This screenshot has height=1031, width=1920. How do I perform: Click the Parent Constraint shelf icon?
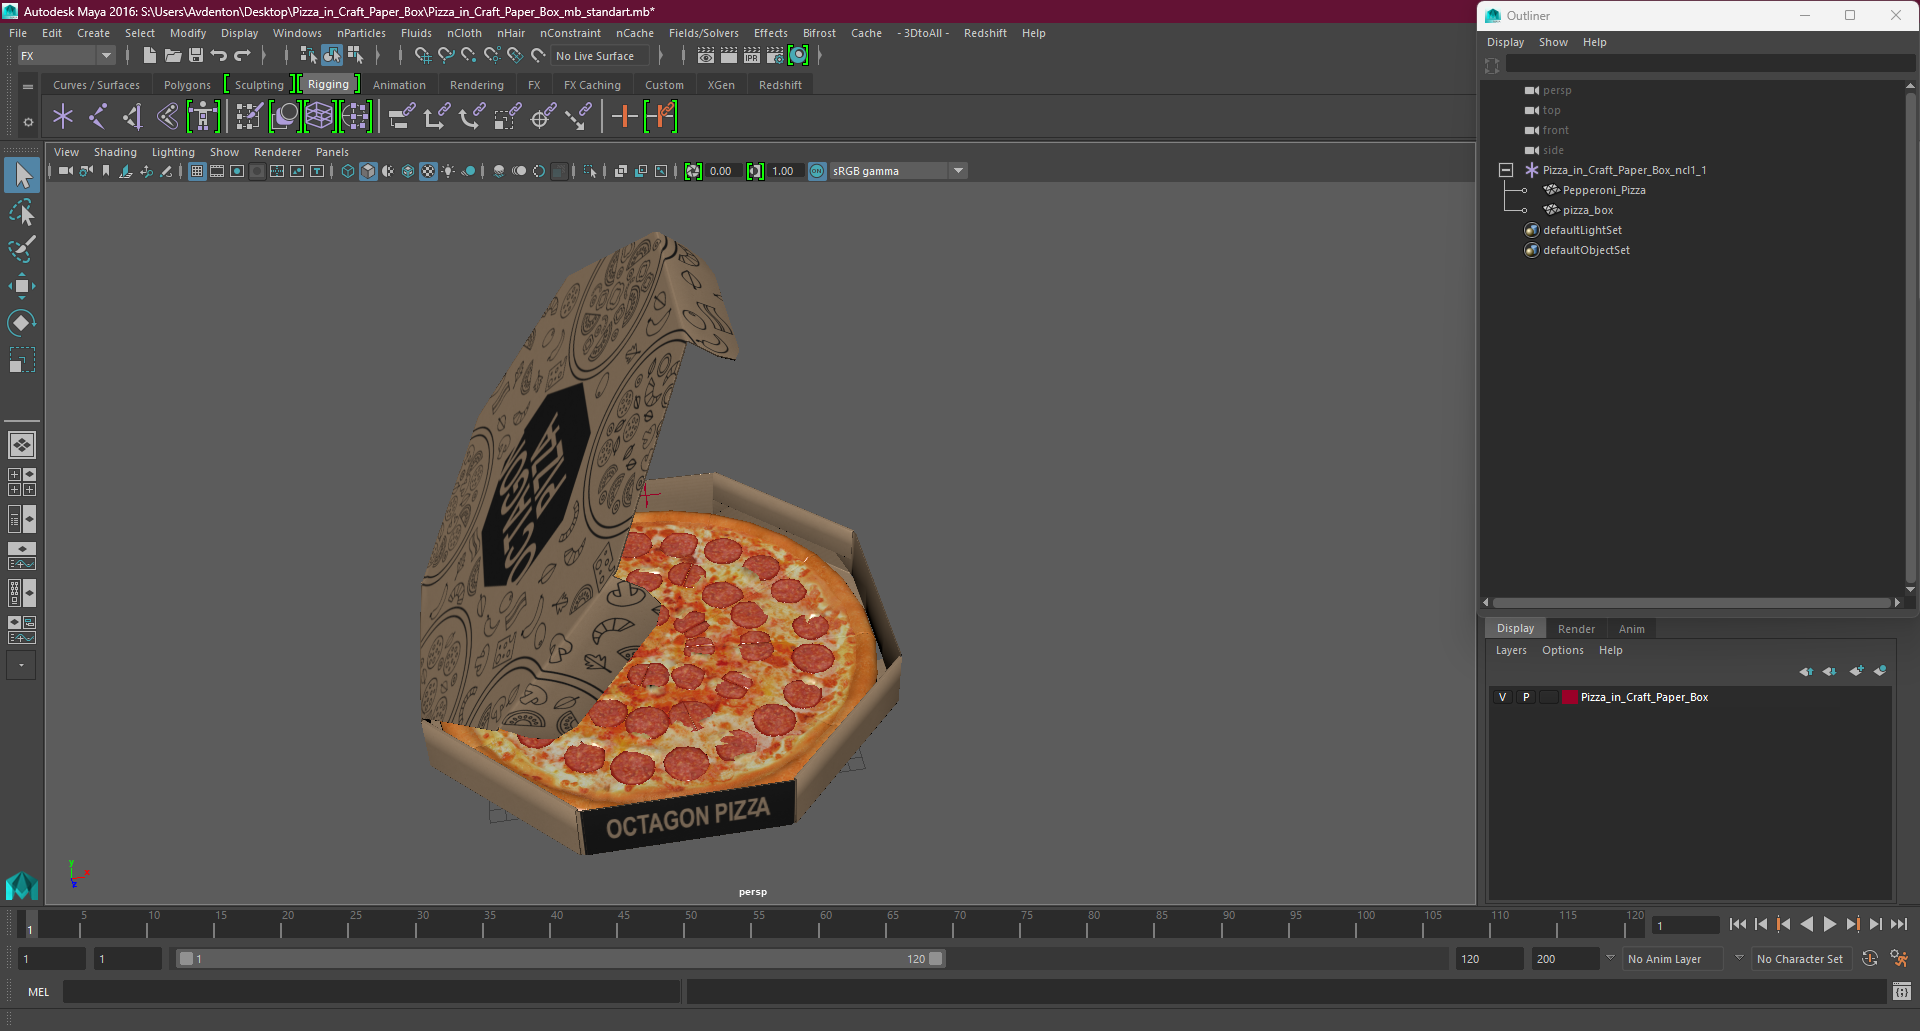click(402, 117)
